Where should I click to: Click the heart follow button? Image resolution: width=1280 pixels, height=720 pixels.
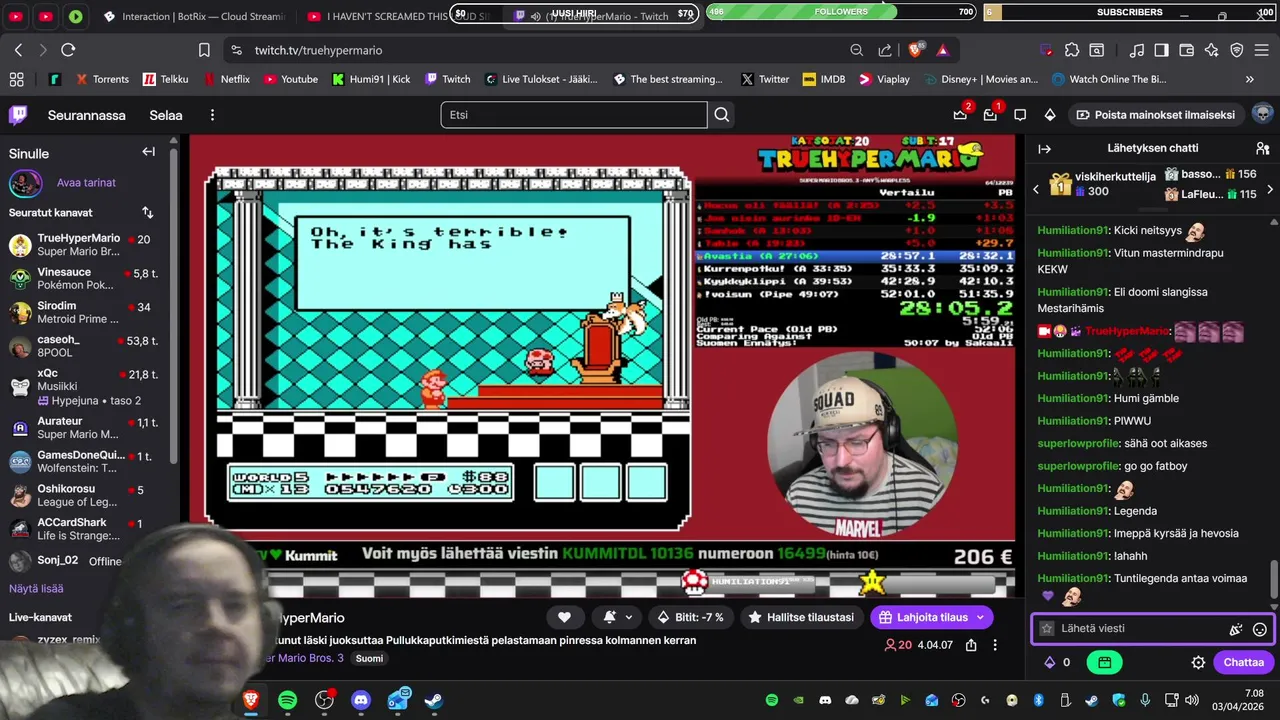(564, 617)
